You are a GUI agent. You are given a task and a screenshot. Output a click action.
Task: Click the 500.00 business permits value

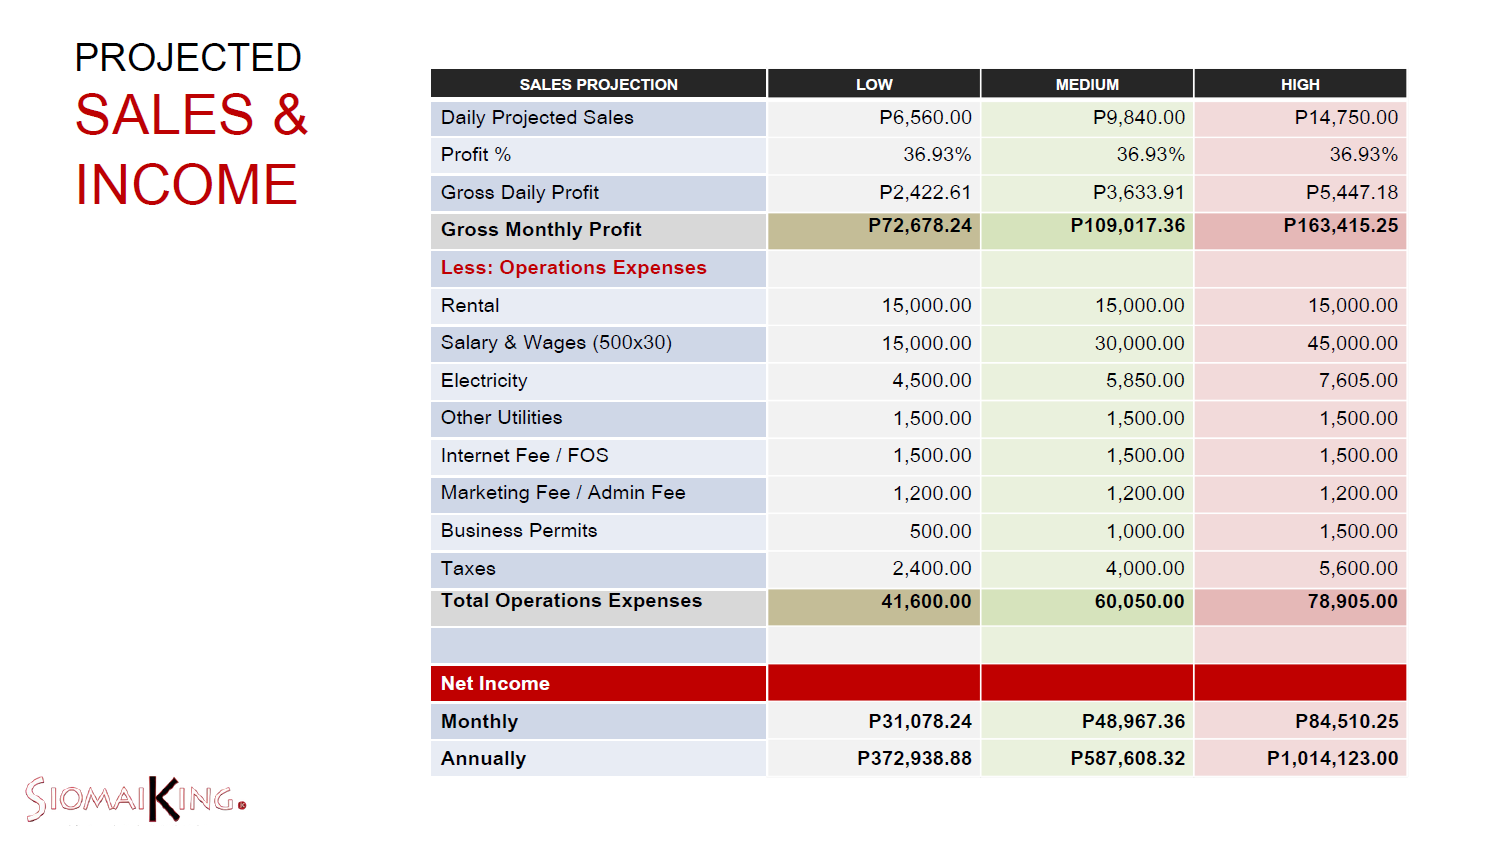pyautogui.click(x=940, y=532)
